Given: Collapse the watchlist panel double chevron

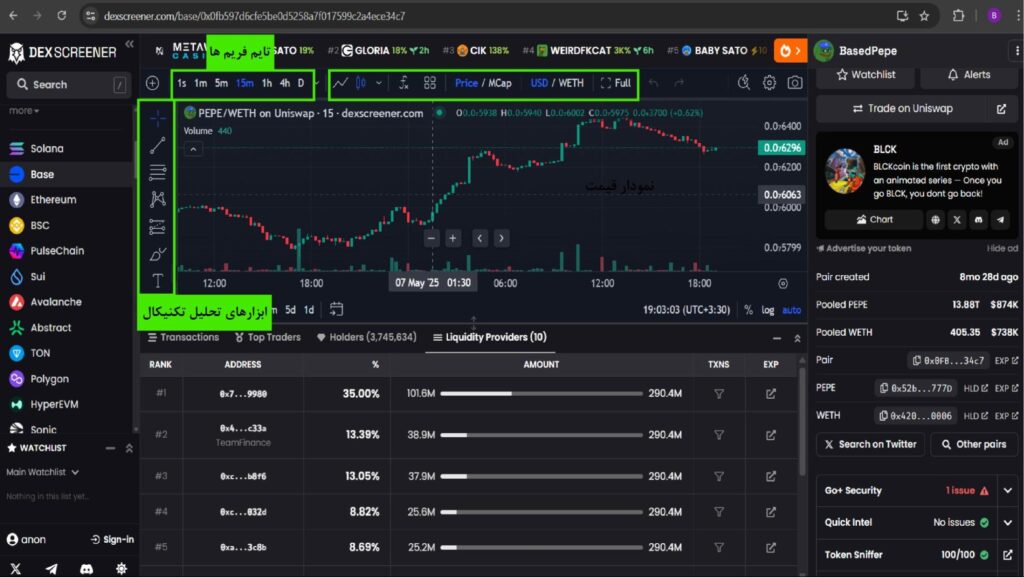Looking at the screenshot, I should pyautogui.click(x=129, y=448).
